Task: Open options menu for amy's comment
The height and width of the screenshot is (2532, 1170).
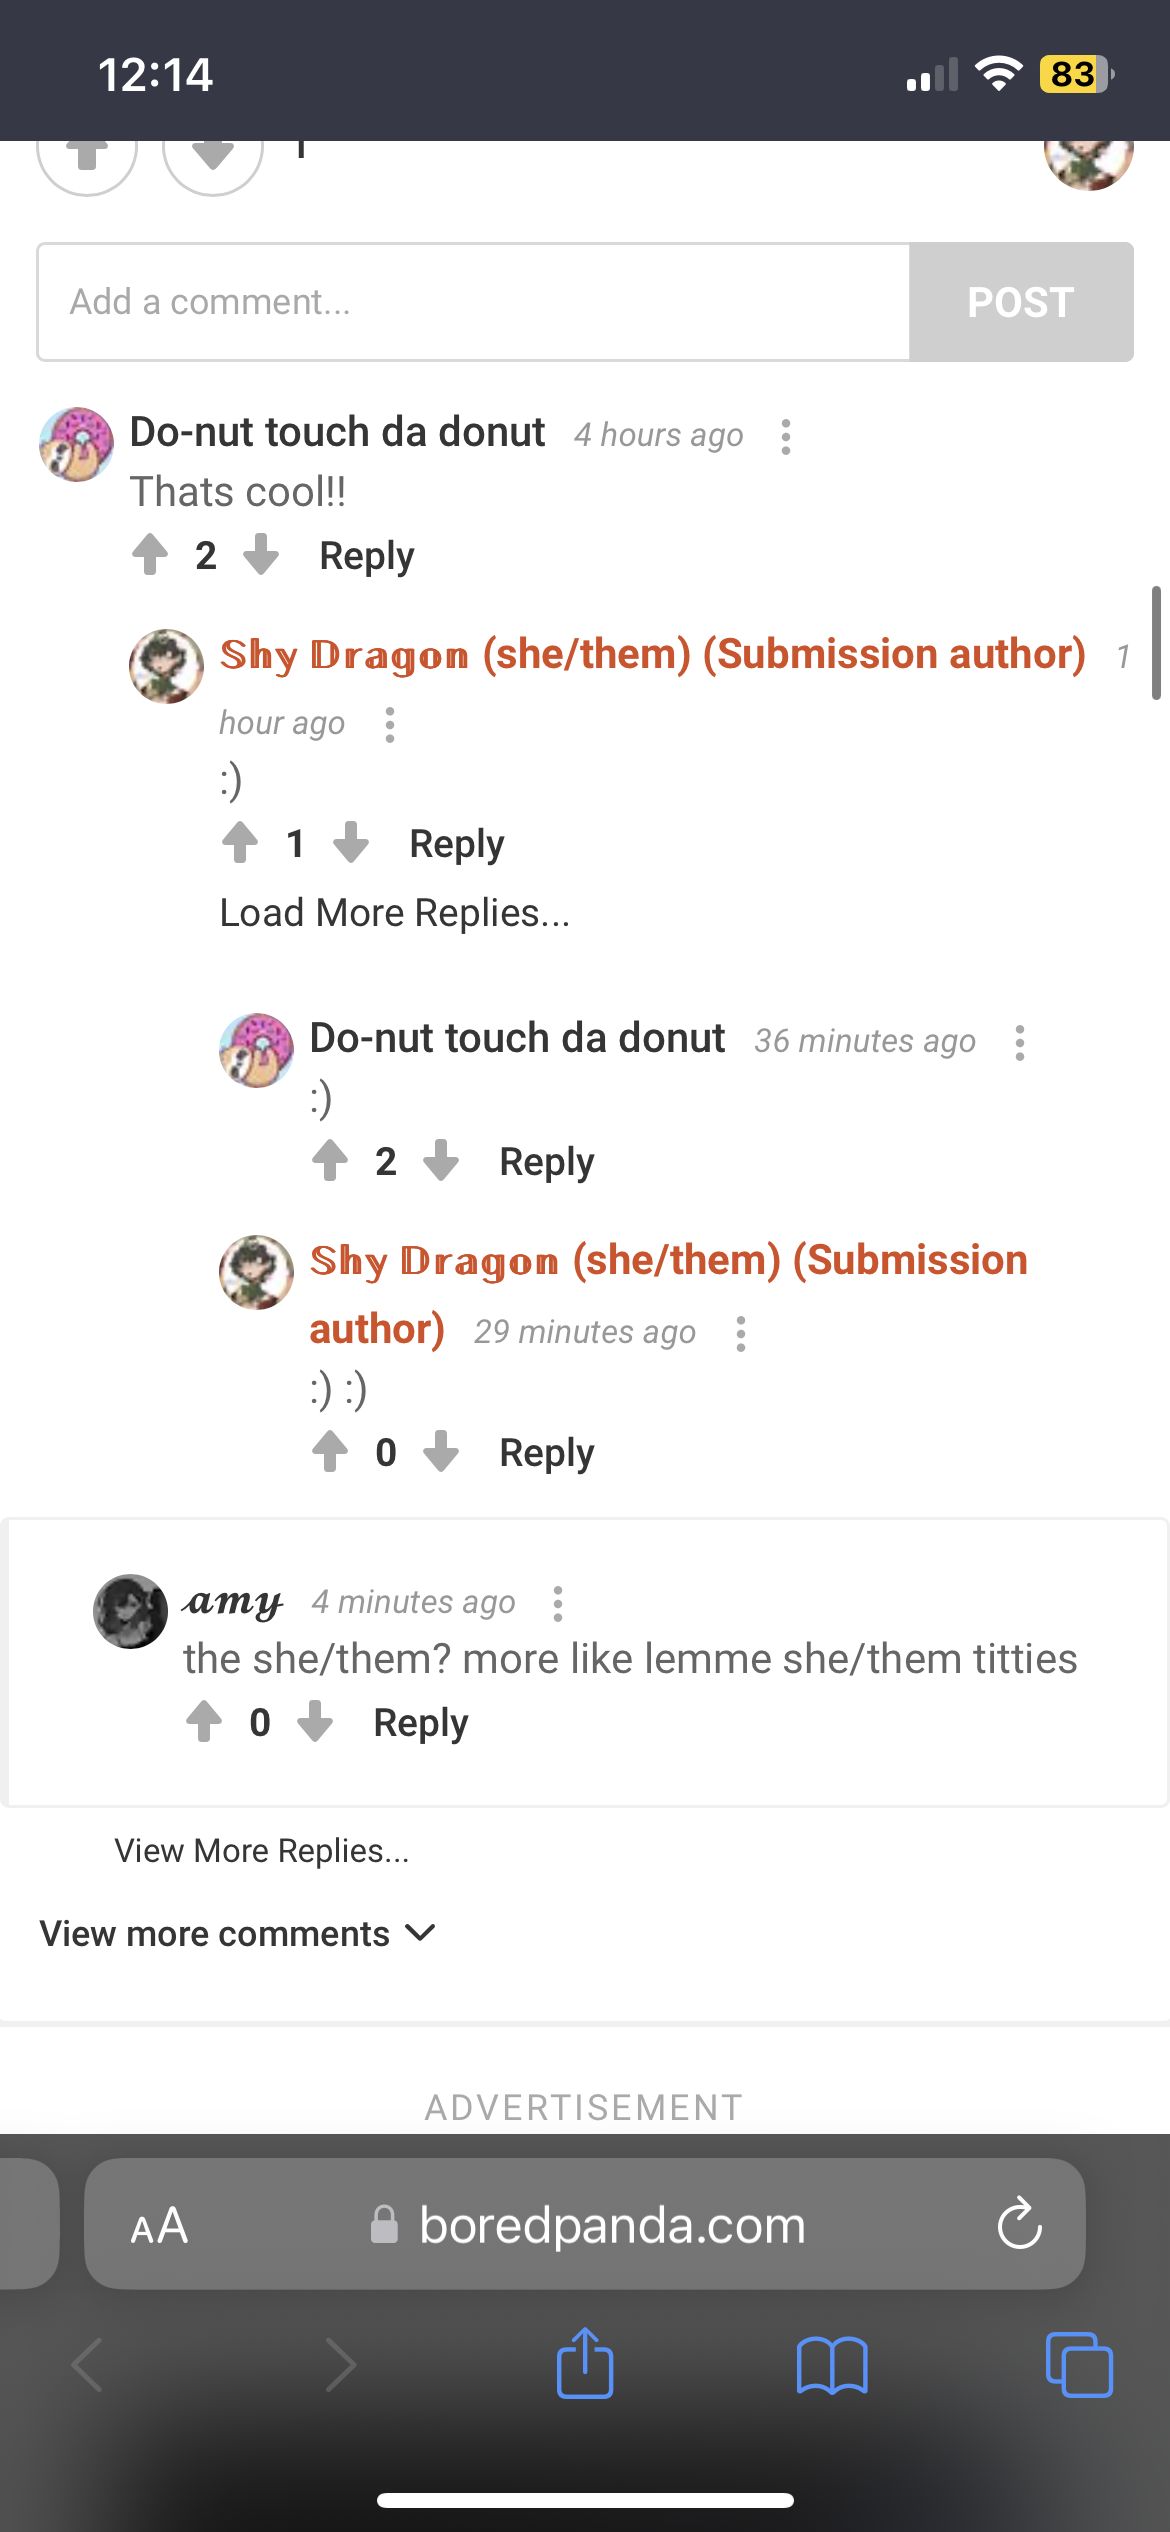Action: pos(558,1603)
